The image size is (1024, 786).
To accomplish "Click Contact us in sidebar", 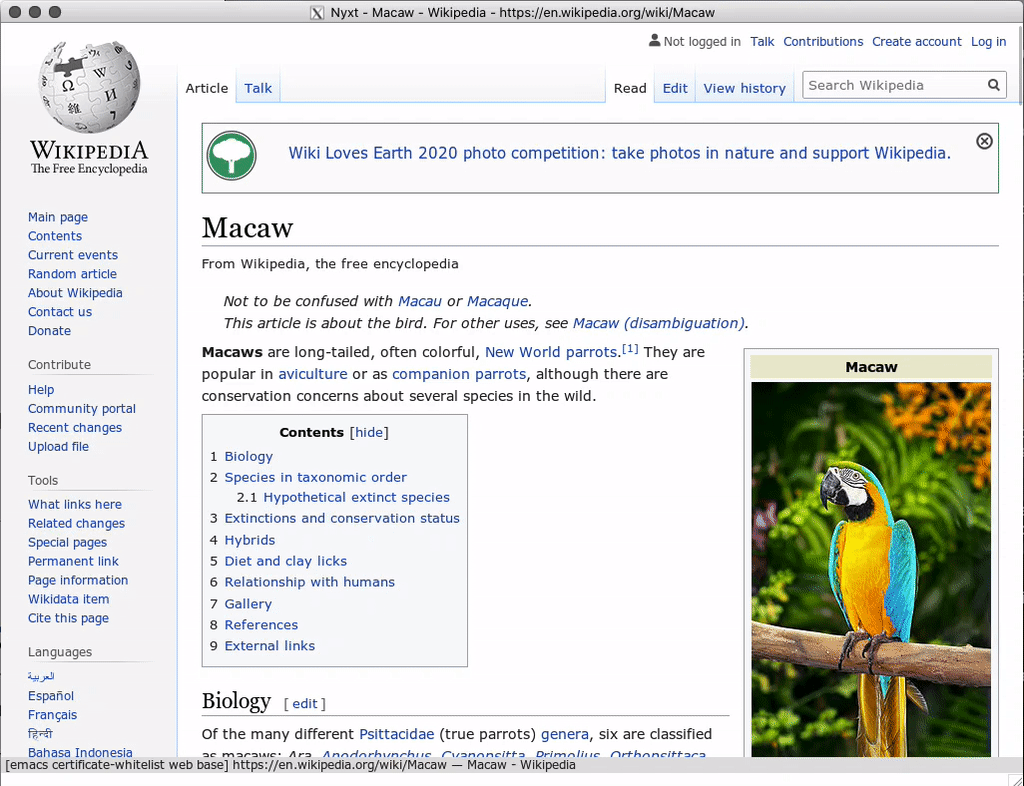I will 60,312.
